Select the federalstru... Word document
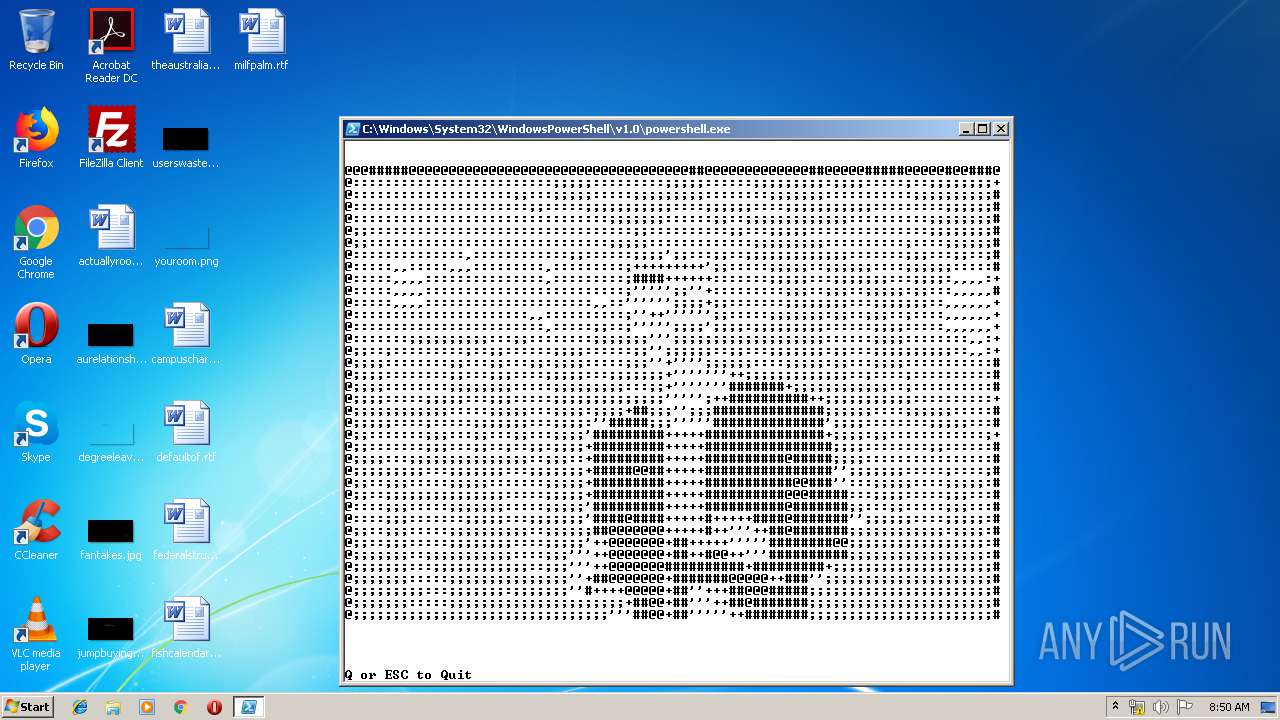This screenshot has width=1280, height=720. tap(186, 530)
